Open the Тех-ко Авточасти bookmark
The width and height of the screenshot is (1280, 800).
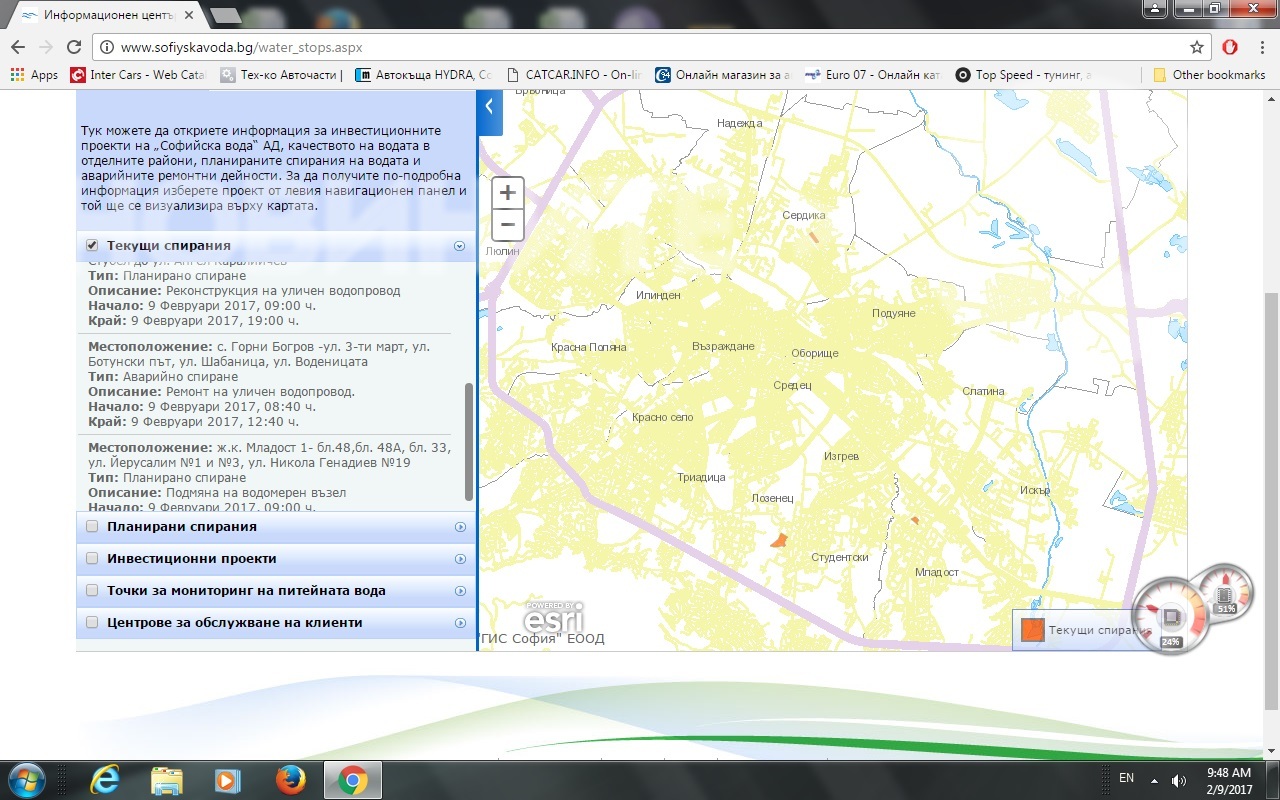(x=281, y=75)
